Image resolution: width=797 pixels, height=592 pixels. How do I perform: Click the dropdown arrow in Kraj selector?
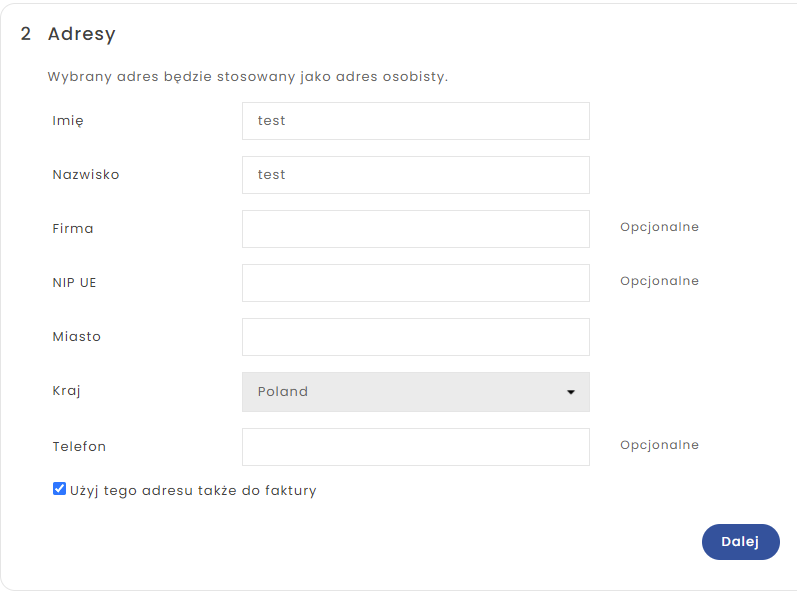click(x=571, y=392)
